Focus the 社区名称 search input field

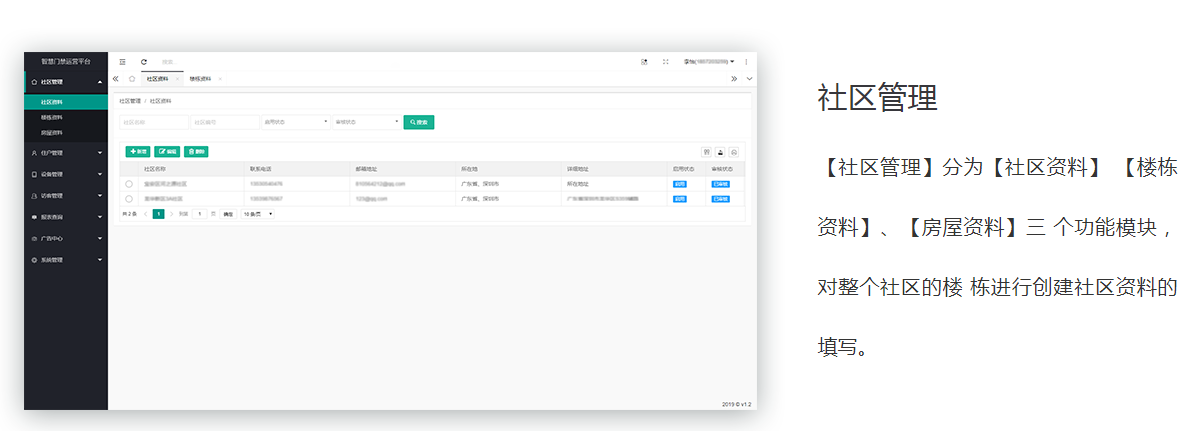click(154, 121)
